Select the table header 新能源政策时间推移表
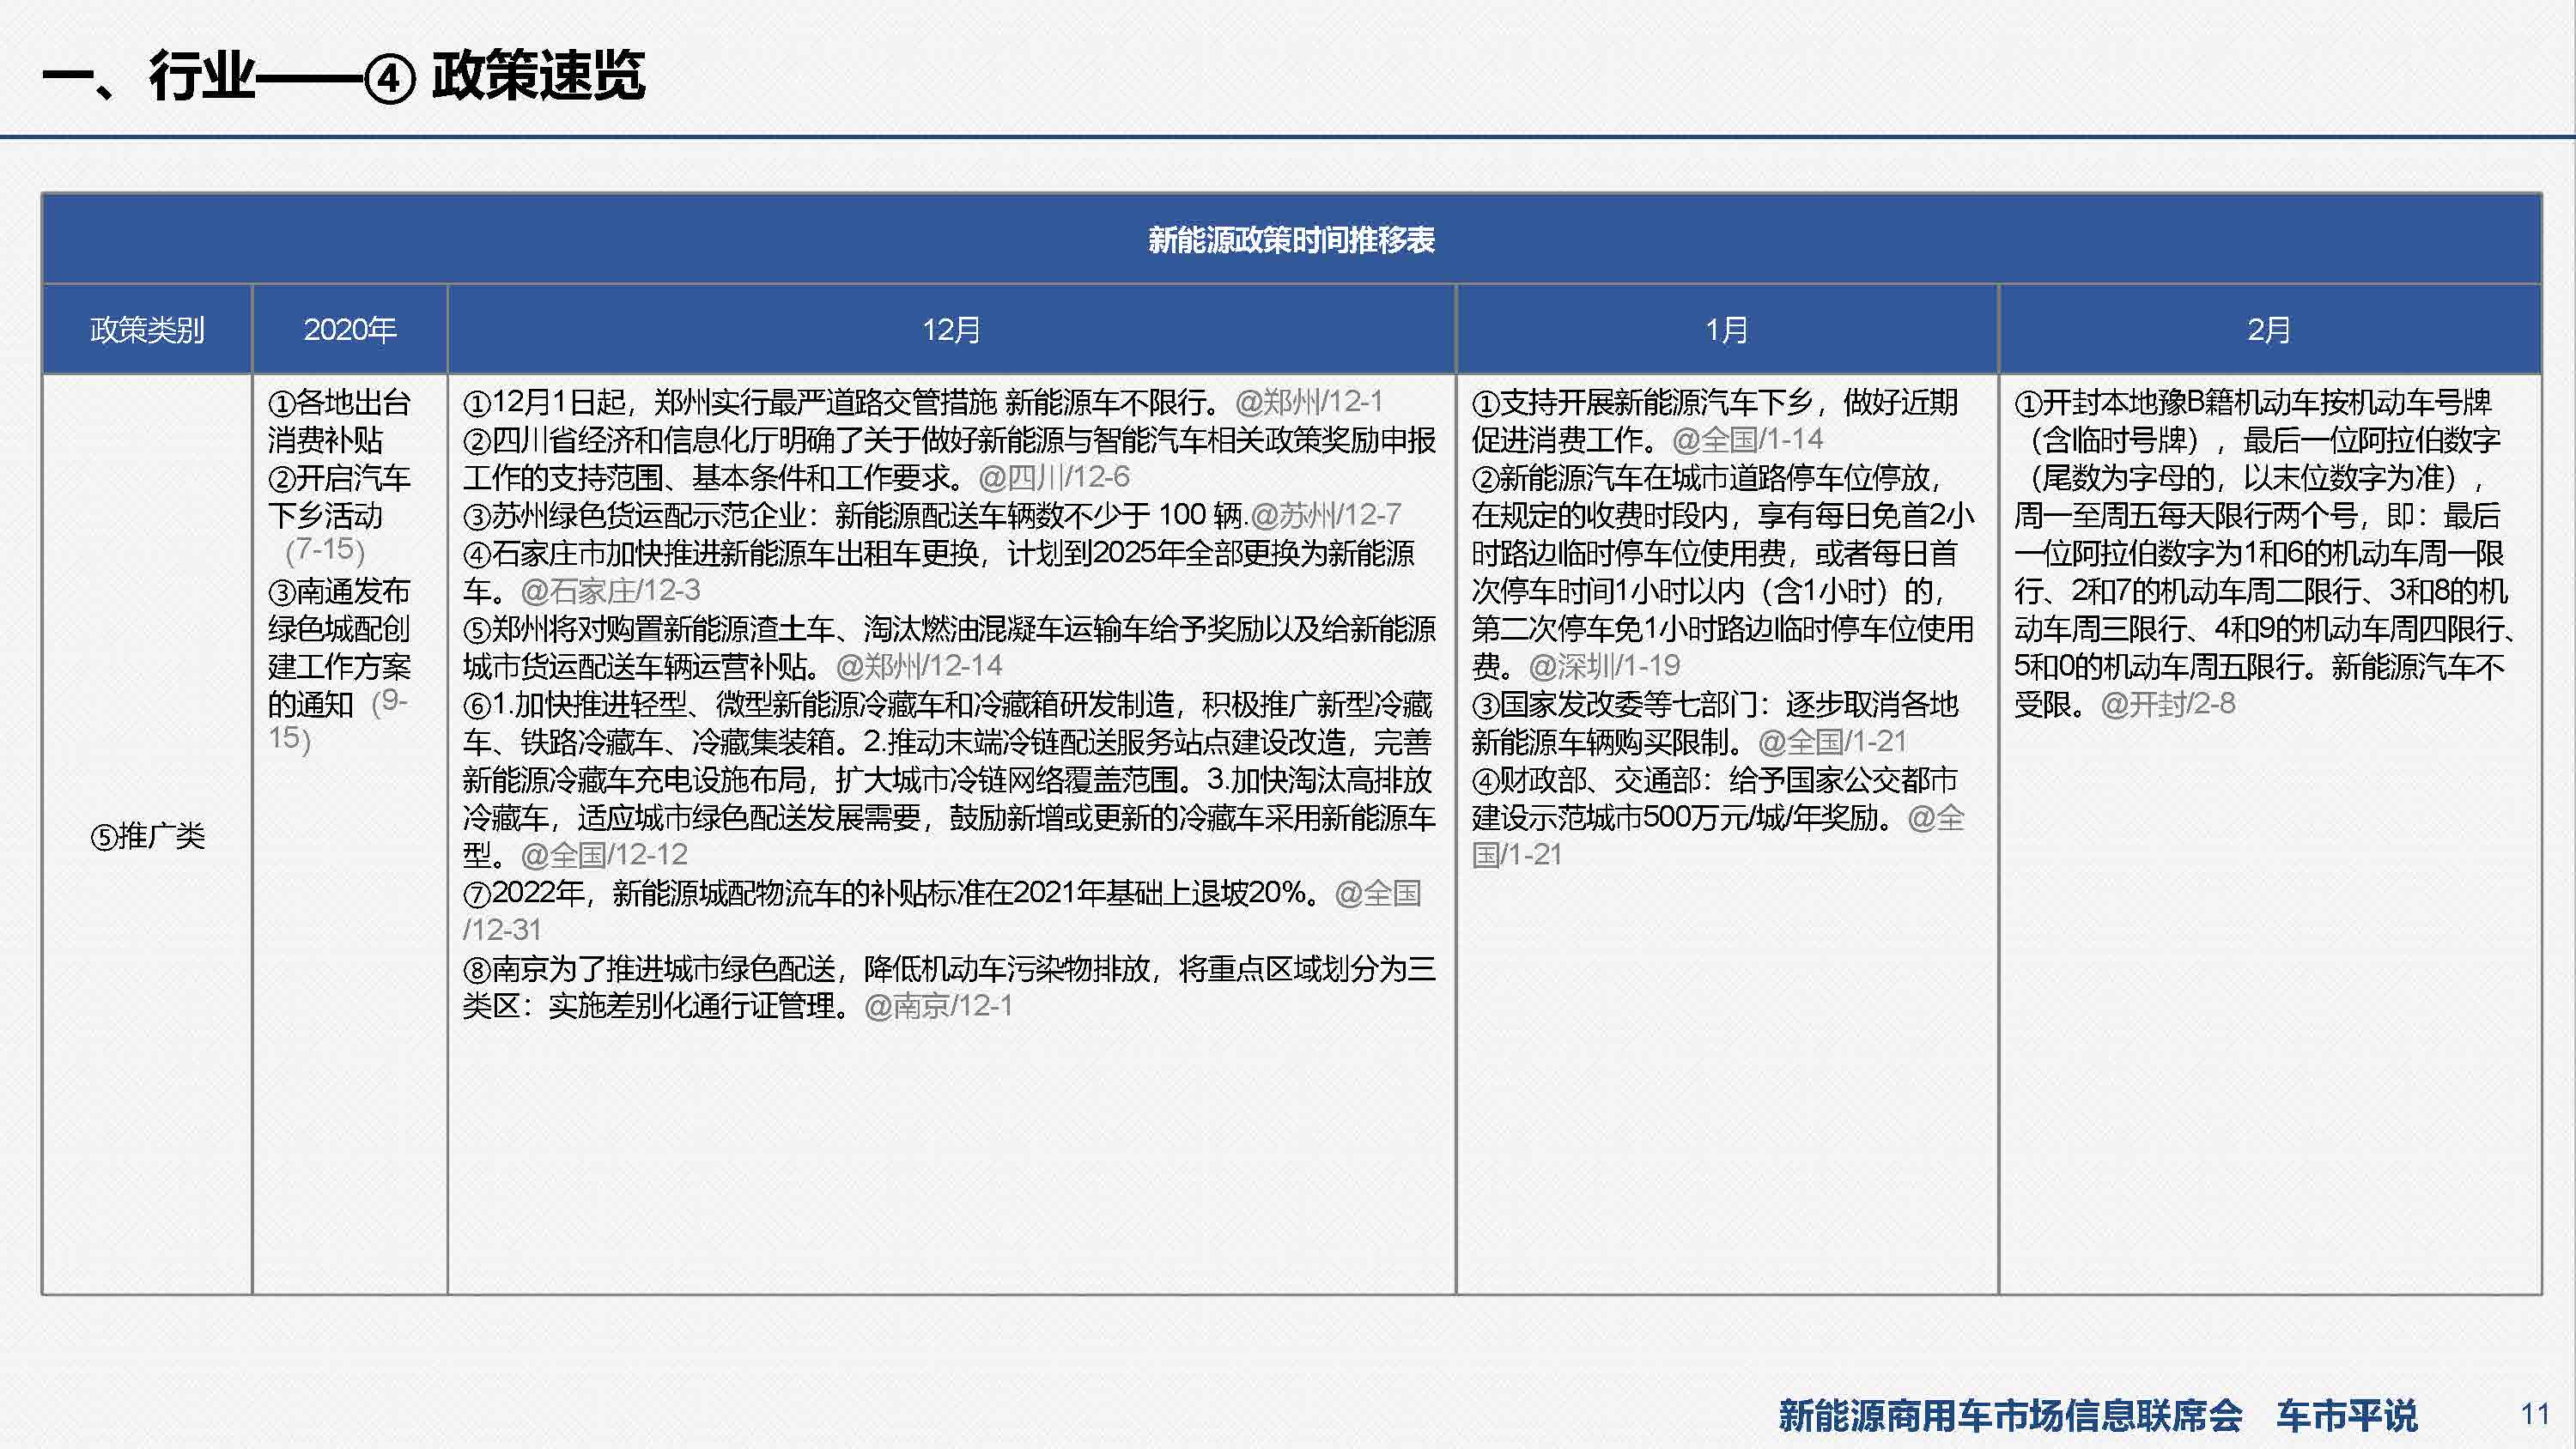The image size is (2576, 1449). click(x=1291, y=240)
